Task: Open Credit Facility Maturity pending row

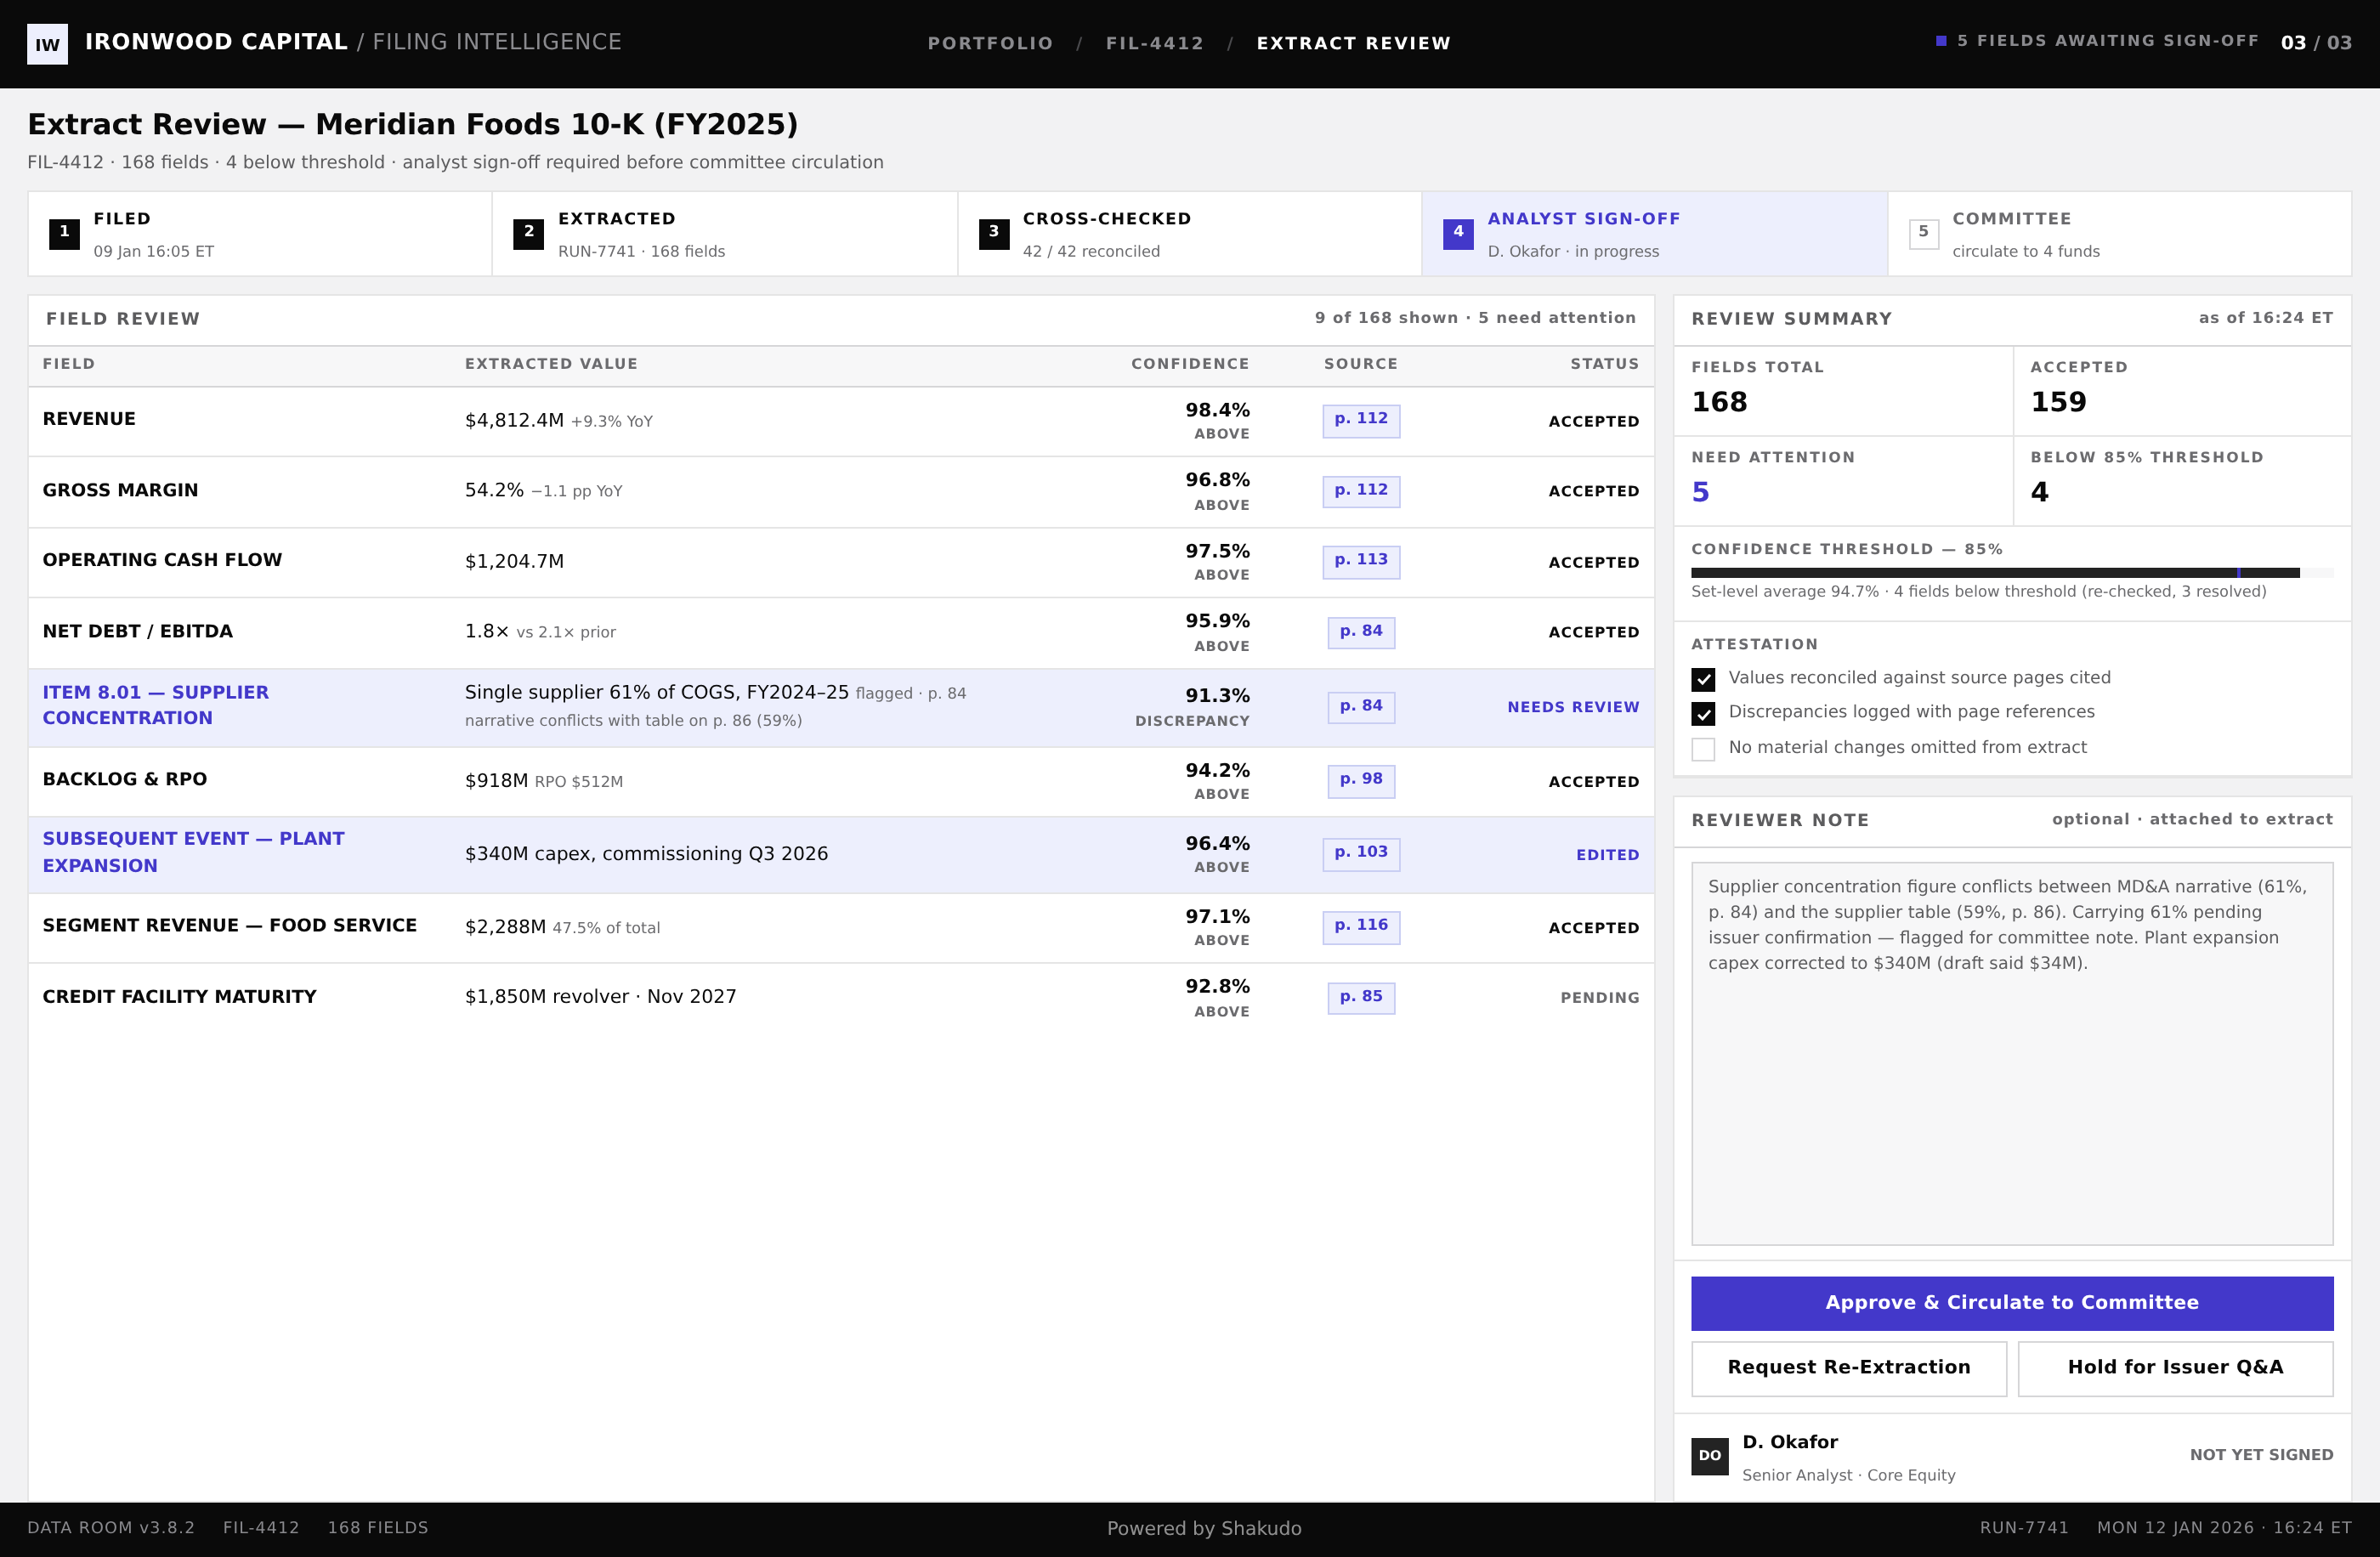Action: point(841,998)
